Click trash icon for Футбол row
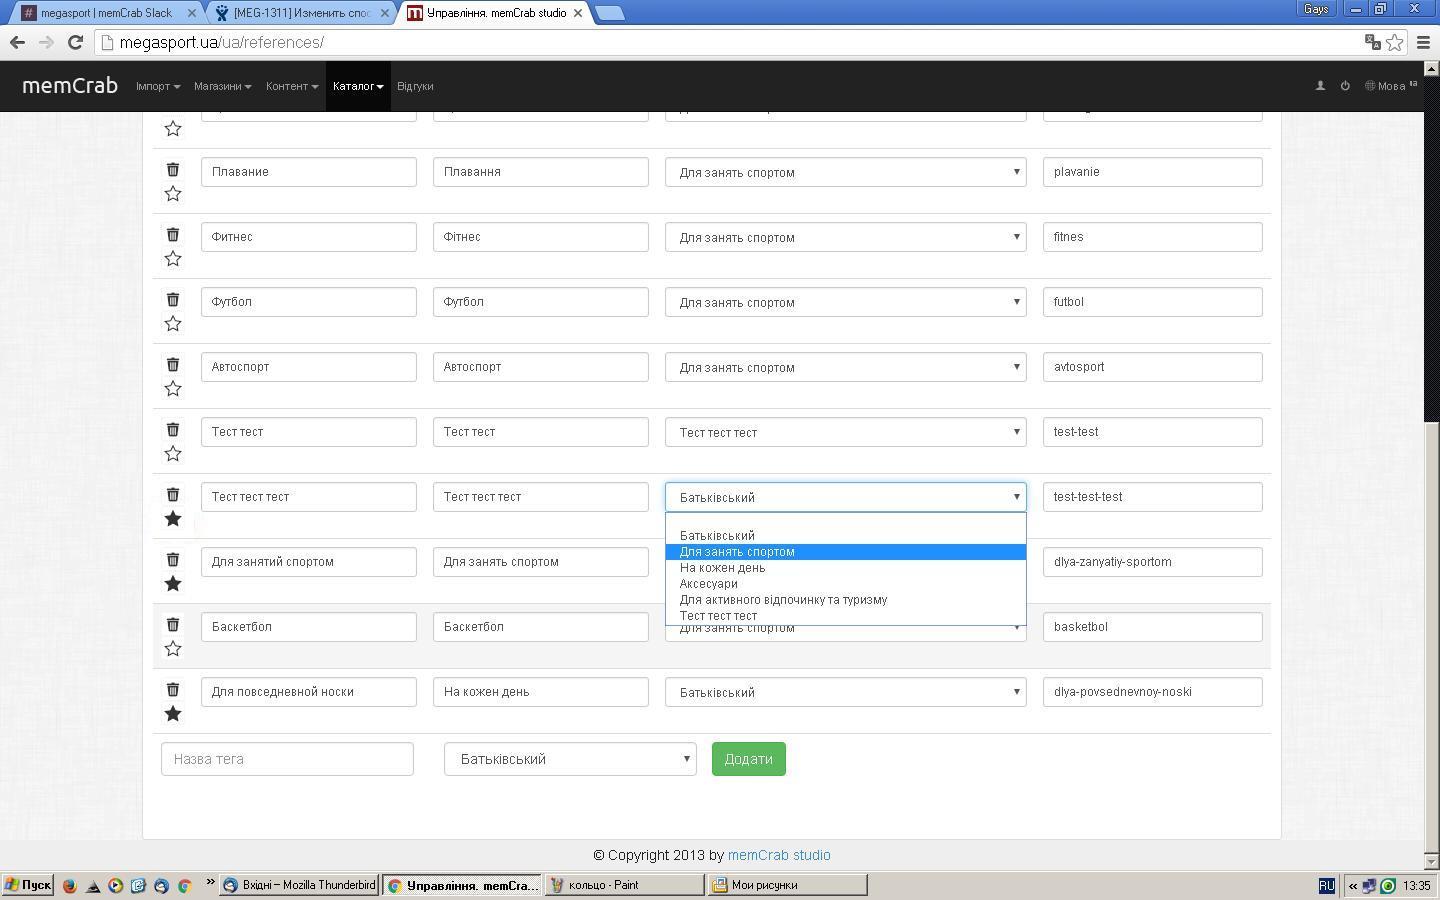The width and height of the screenshot is (1440, 900). (173, 300)
